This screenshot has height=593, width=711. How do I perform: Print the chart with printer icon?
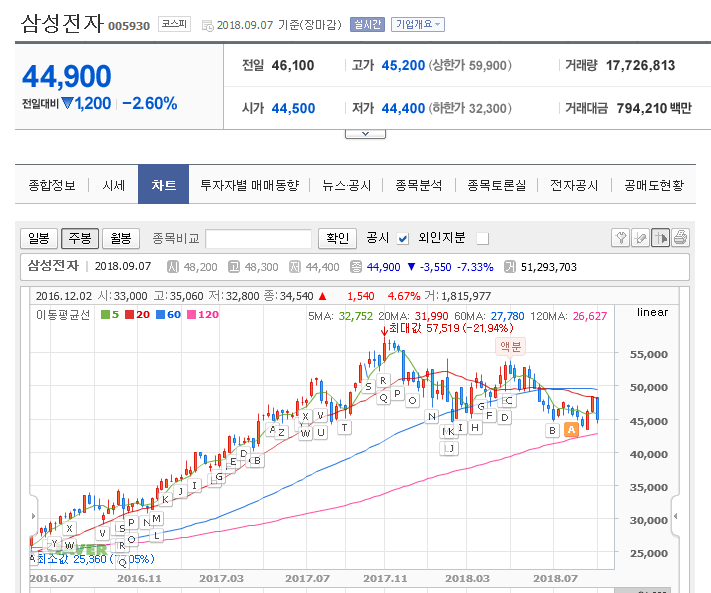click(680, 238)
